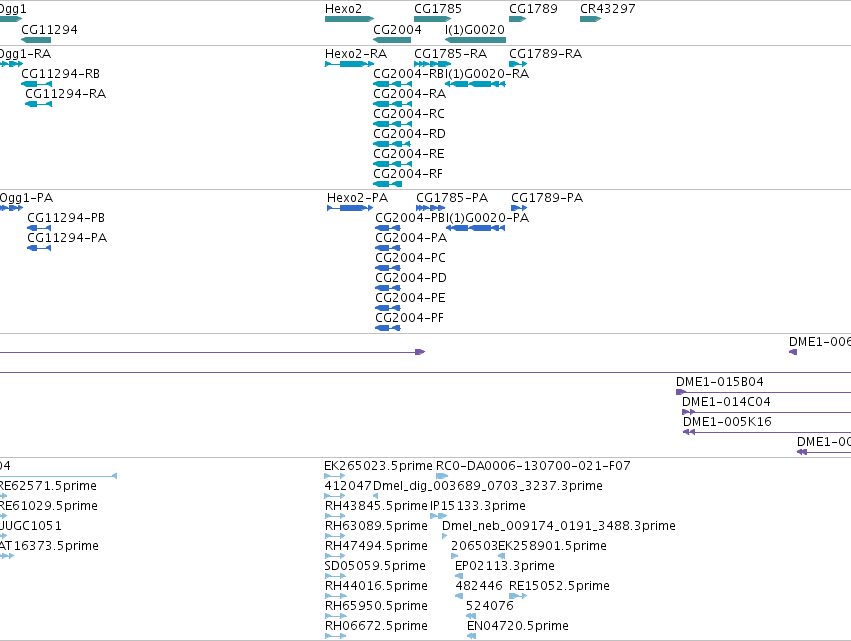Select the CG11294-PB protein label
This screenshot has height=641, width=851.
(66, 218)
